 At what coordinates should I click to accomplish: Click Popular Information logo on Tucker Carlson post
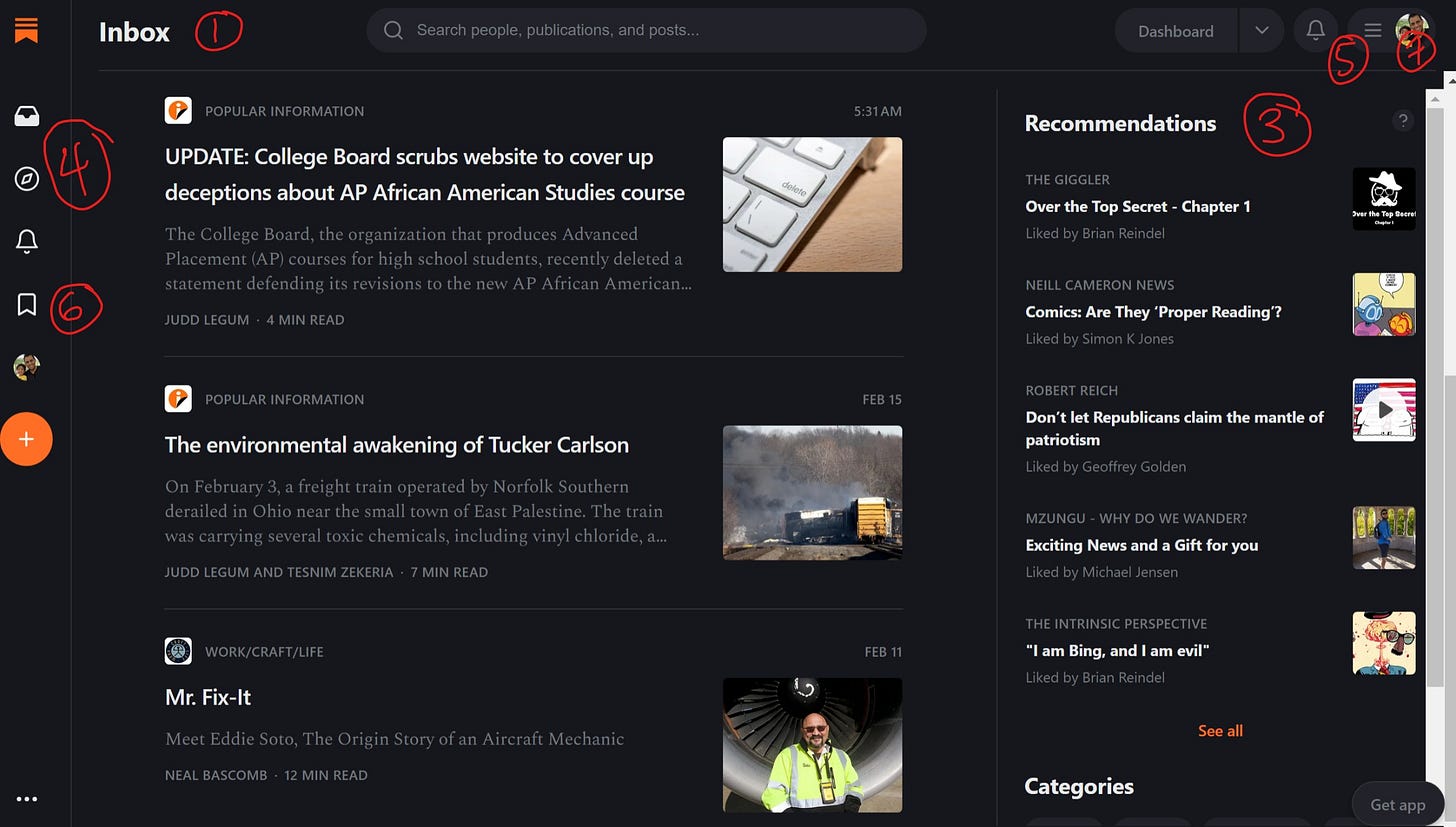(x=178, y=398)
